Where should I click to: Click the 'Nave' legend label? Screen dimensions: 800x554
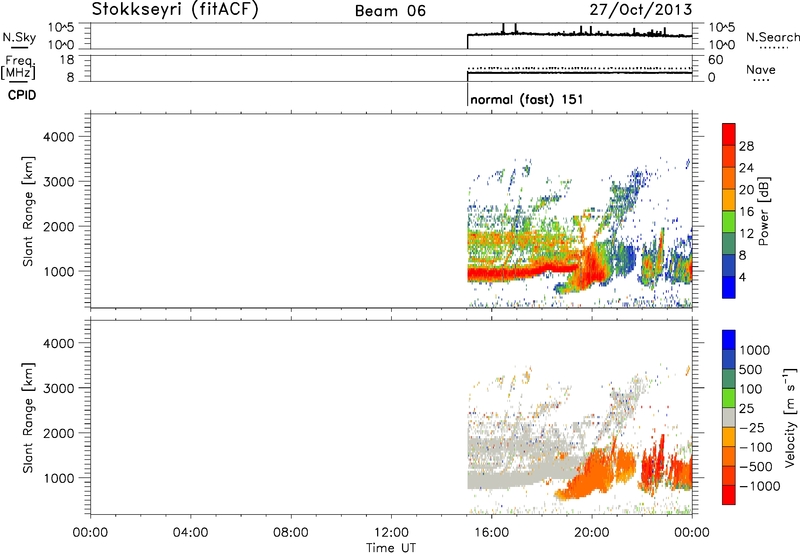pyautogui.click(x=760, y=70)
